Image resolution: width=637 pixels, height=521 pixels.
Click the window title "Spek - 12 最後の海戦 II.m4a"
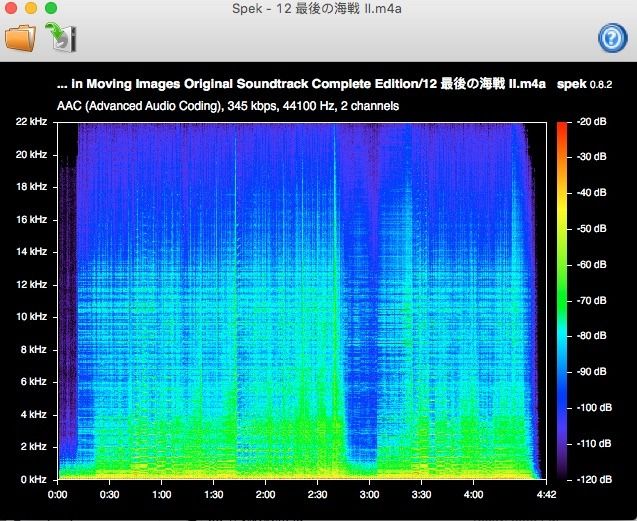pos(317,9)
